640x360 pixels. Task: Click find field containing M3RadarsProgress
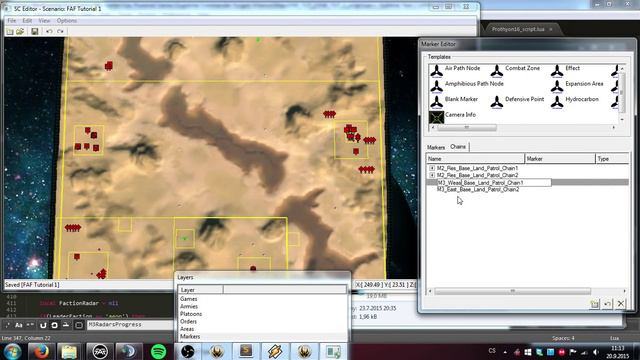(130, 325)
